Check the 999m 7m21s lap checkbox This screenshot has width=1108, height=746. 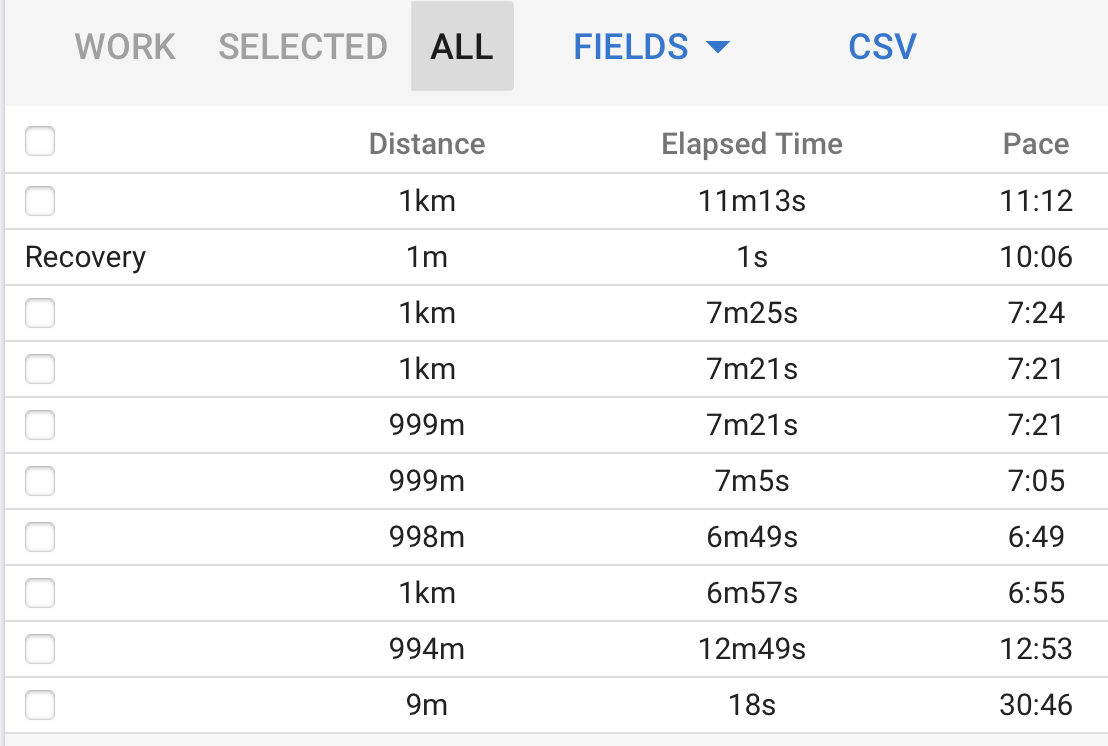coord(40,425)
